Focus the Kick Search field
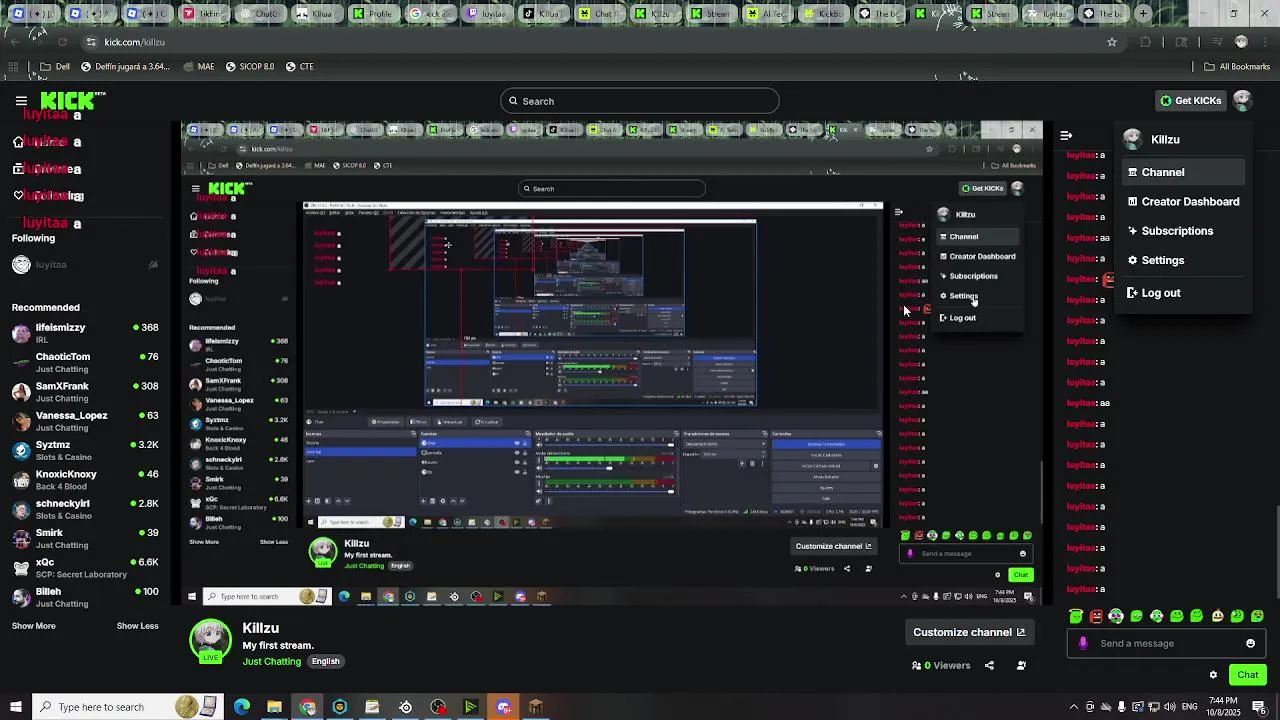 point(640,101)
